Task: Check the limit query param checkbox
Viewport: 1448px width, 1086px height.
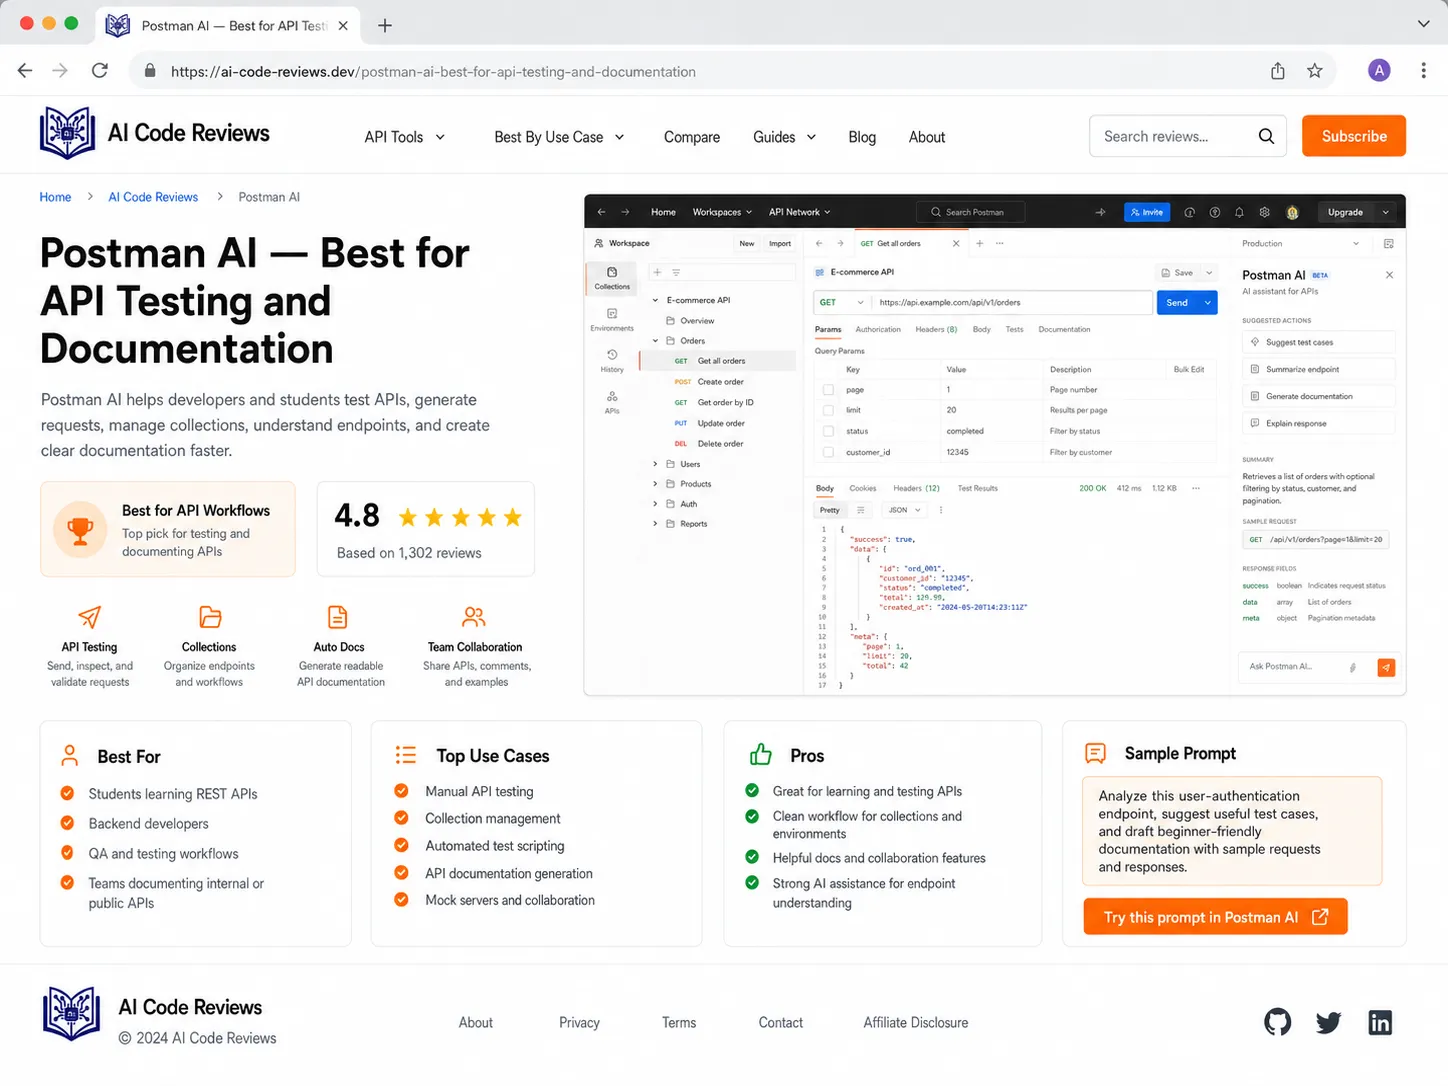Action: tap(828, 410)
